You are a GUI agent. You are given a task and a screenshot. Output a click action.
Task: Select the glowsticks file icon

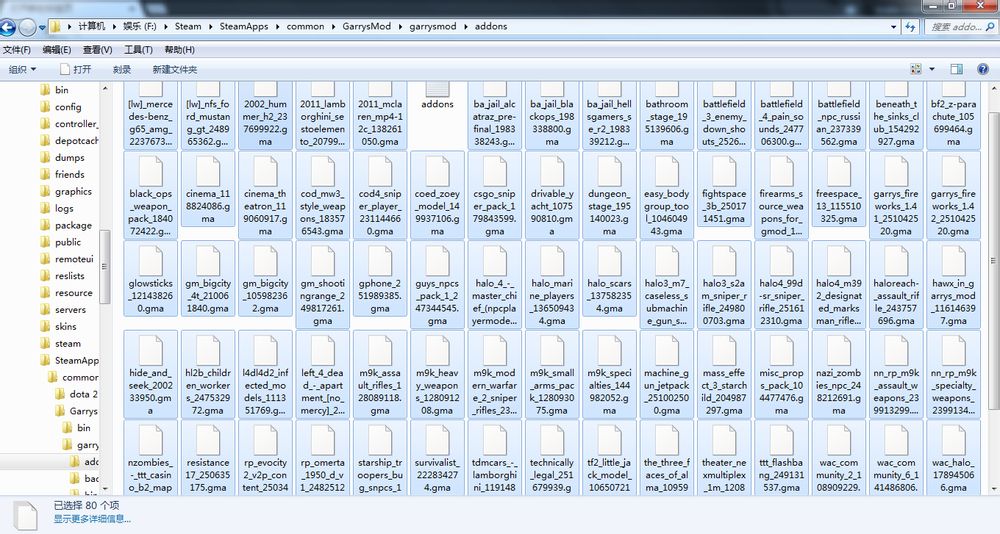point(151,260)
